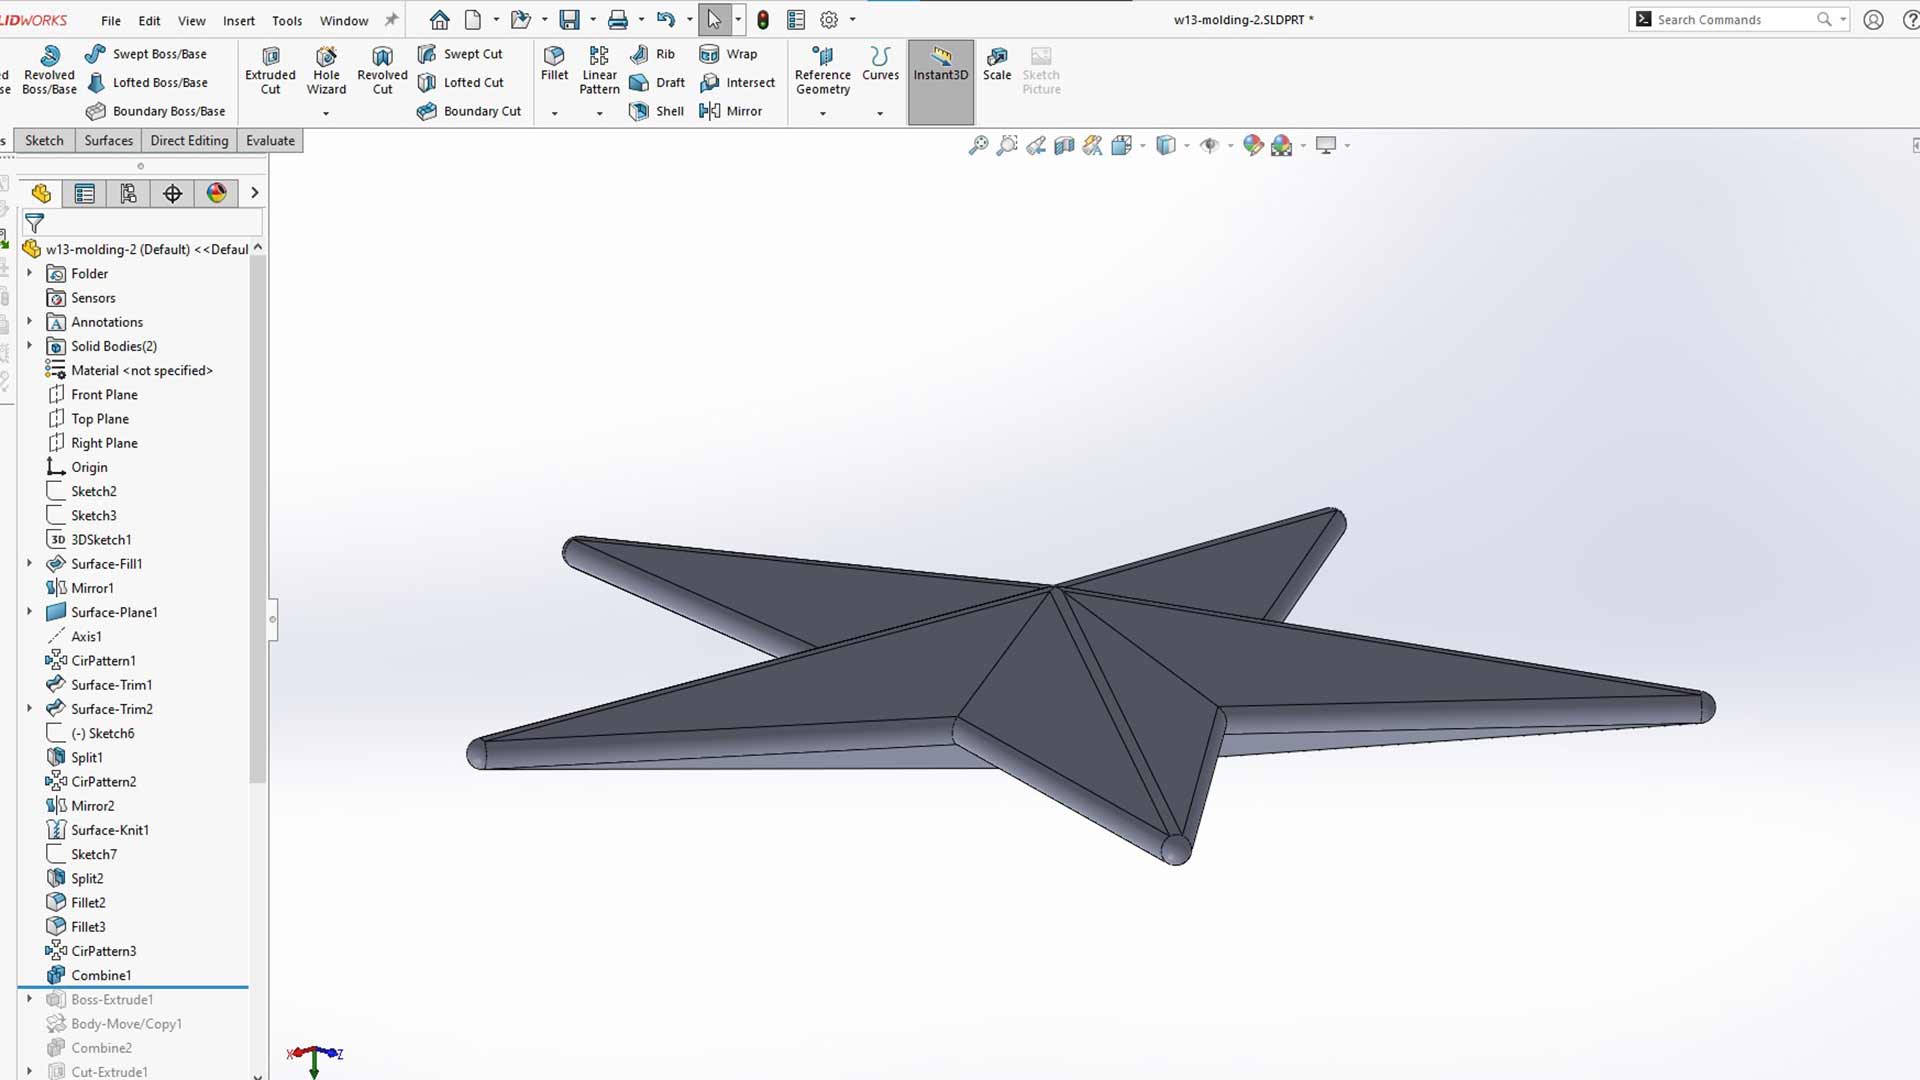Click the Fillet tool
1920x1080 pixels.
554,63
